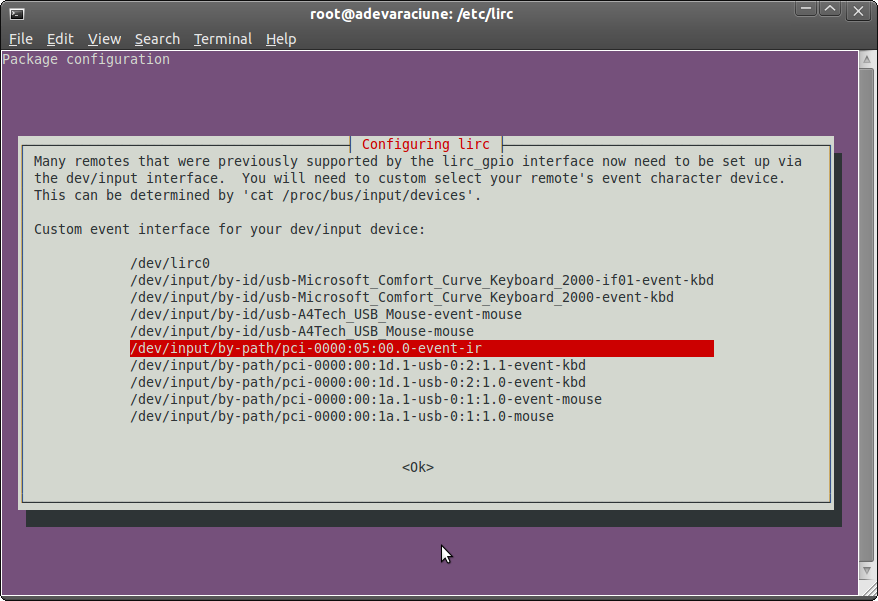This screenshot has height=601, width=878.
Task: Open the Search menu
Action: (157, 39)
